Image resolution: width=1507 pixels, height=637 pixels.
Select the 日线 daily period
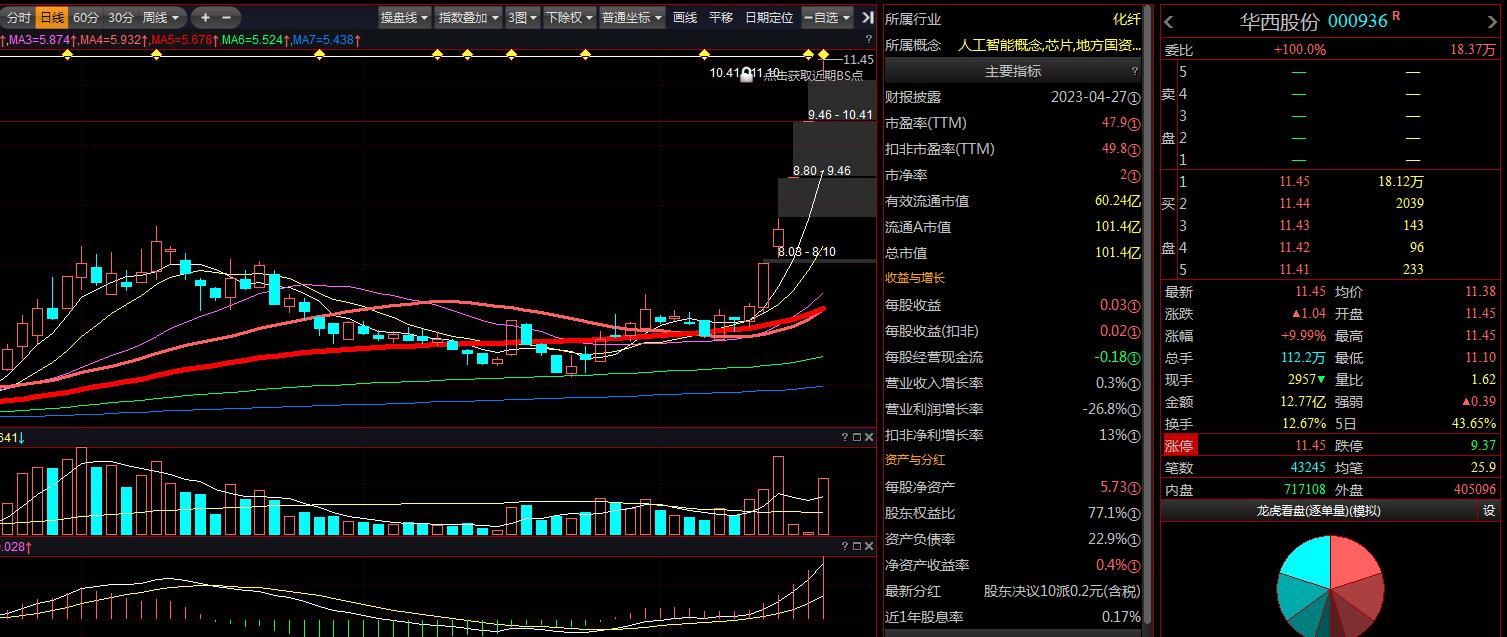pyautogui.click(x=52, y=18)
